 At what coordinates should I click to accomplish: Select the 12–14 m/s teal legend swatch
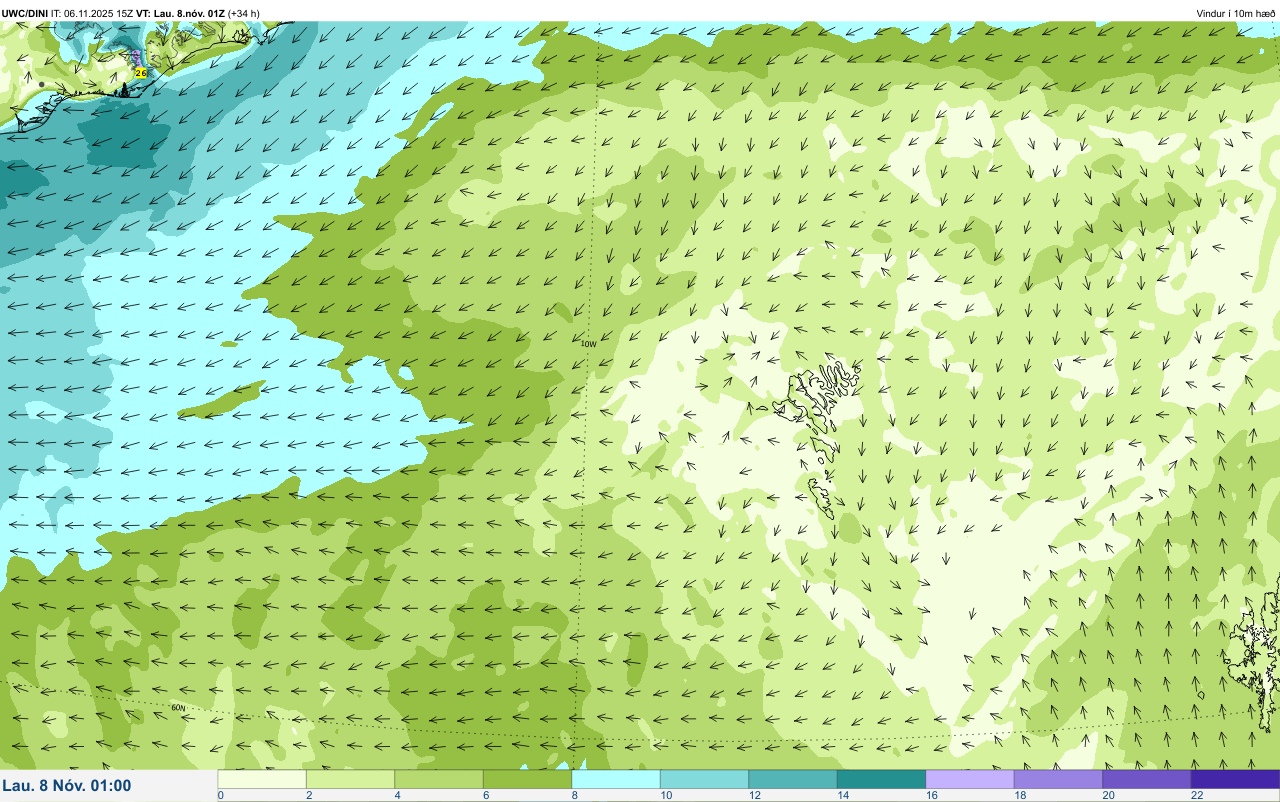click(793, 779)
